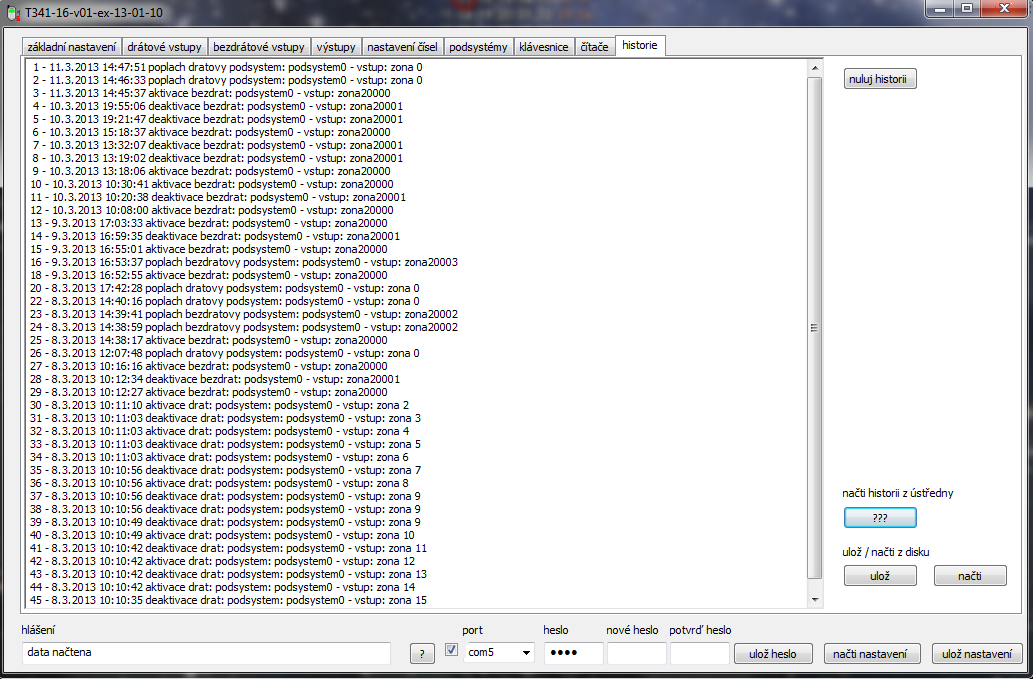Click the application icon in title bar

pos(13,13)
